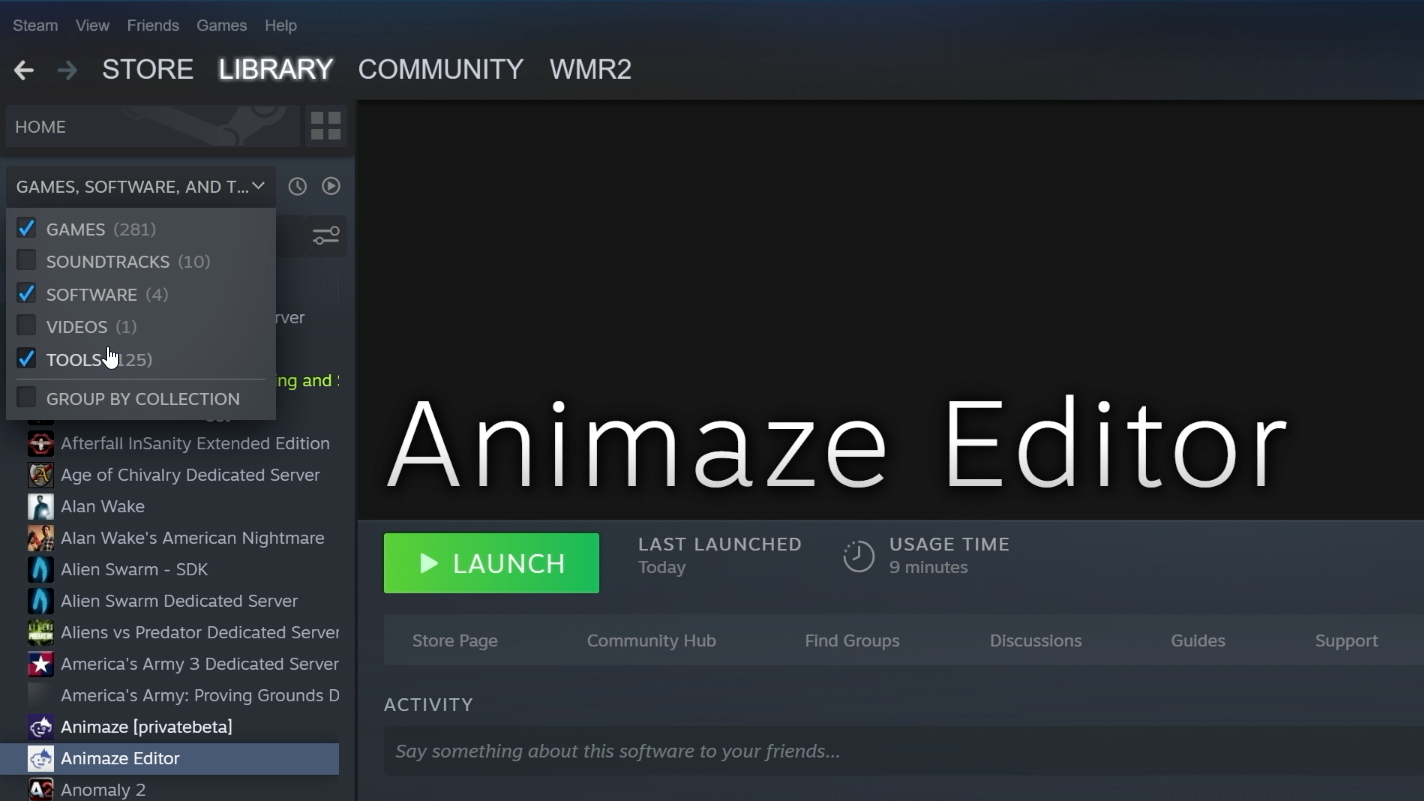The height and width of the screenshot is (801, 1424).
Task: Open the Friends menu
Action: [153, 25]
